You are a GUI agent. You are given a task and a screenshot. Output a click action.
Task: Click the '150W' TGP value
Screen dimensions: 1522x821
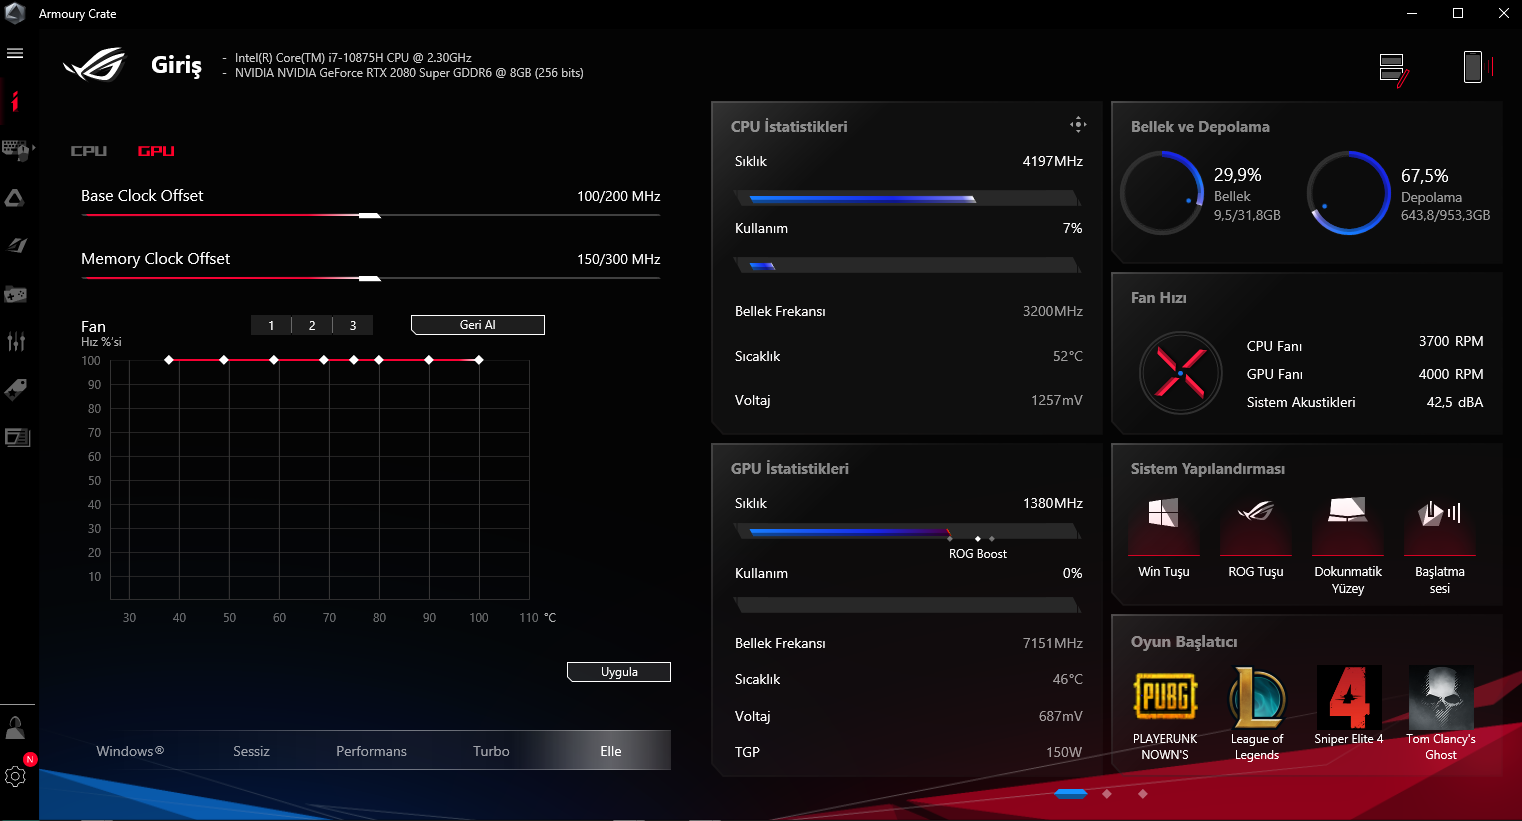pyautogui.click(x=1064, y=752)
